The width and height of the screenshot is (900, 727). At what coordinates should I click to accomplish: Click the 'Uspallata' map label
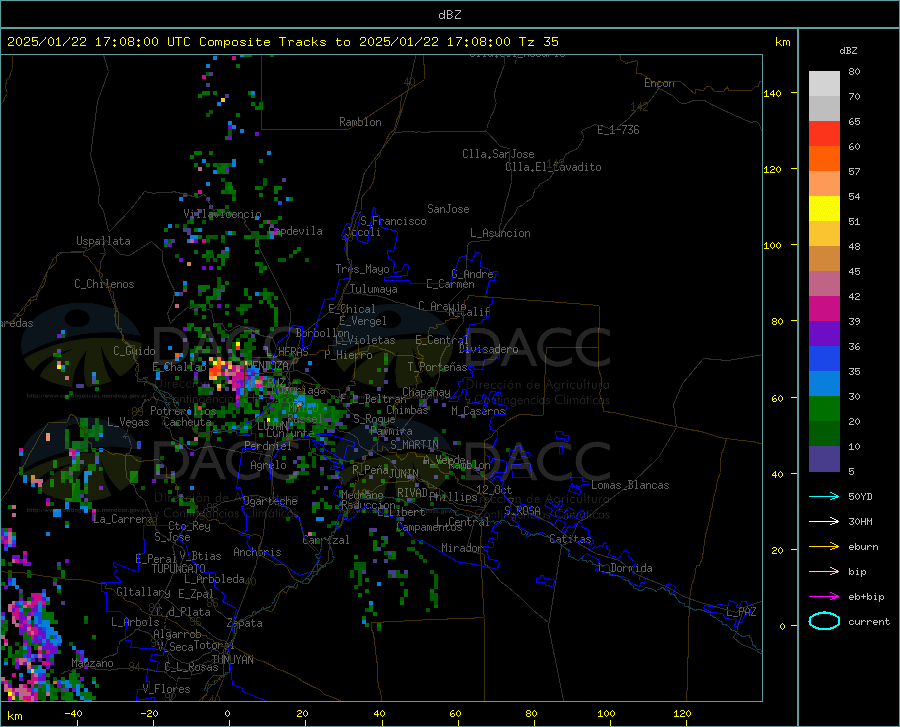coord(103,241)
